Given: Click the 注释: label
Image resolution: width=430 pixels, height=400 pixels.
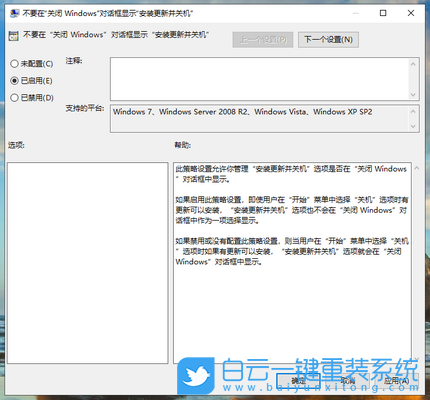Looking at the screenshot, I should coord(74,61).
